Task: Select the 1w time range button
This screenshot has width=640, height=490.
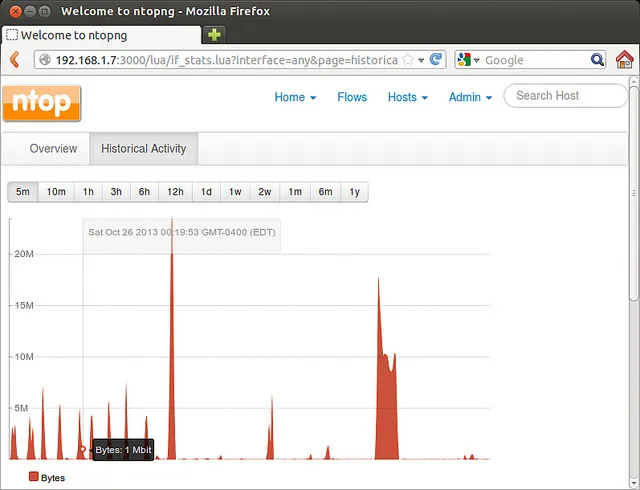Action: point(235,192)
